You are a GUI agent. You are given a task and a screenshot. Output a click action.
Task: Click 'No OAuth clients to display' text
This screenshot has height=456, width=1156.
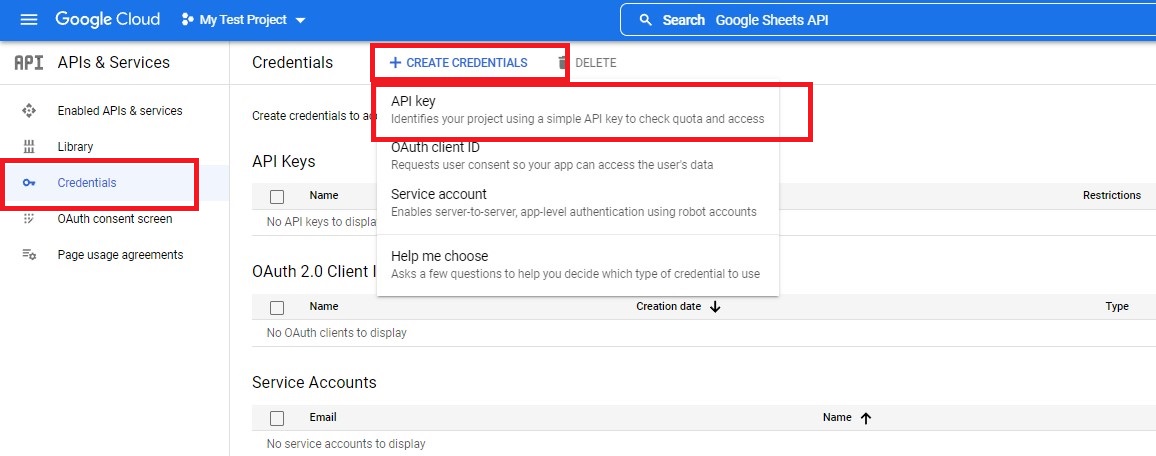[x=336, y=333]
